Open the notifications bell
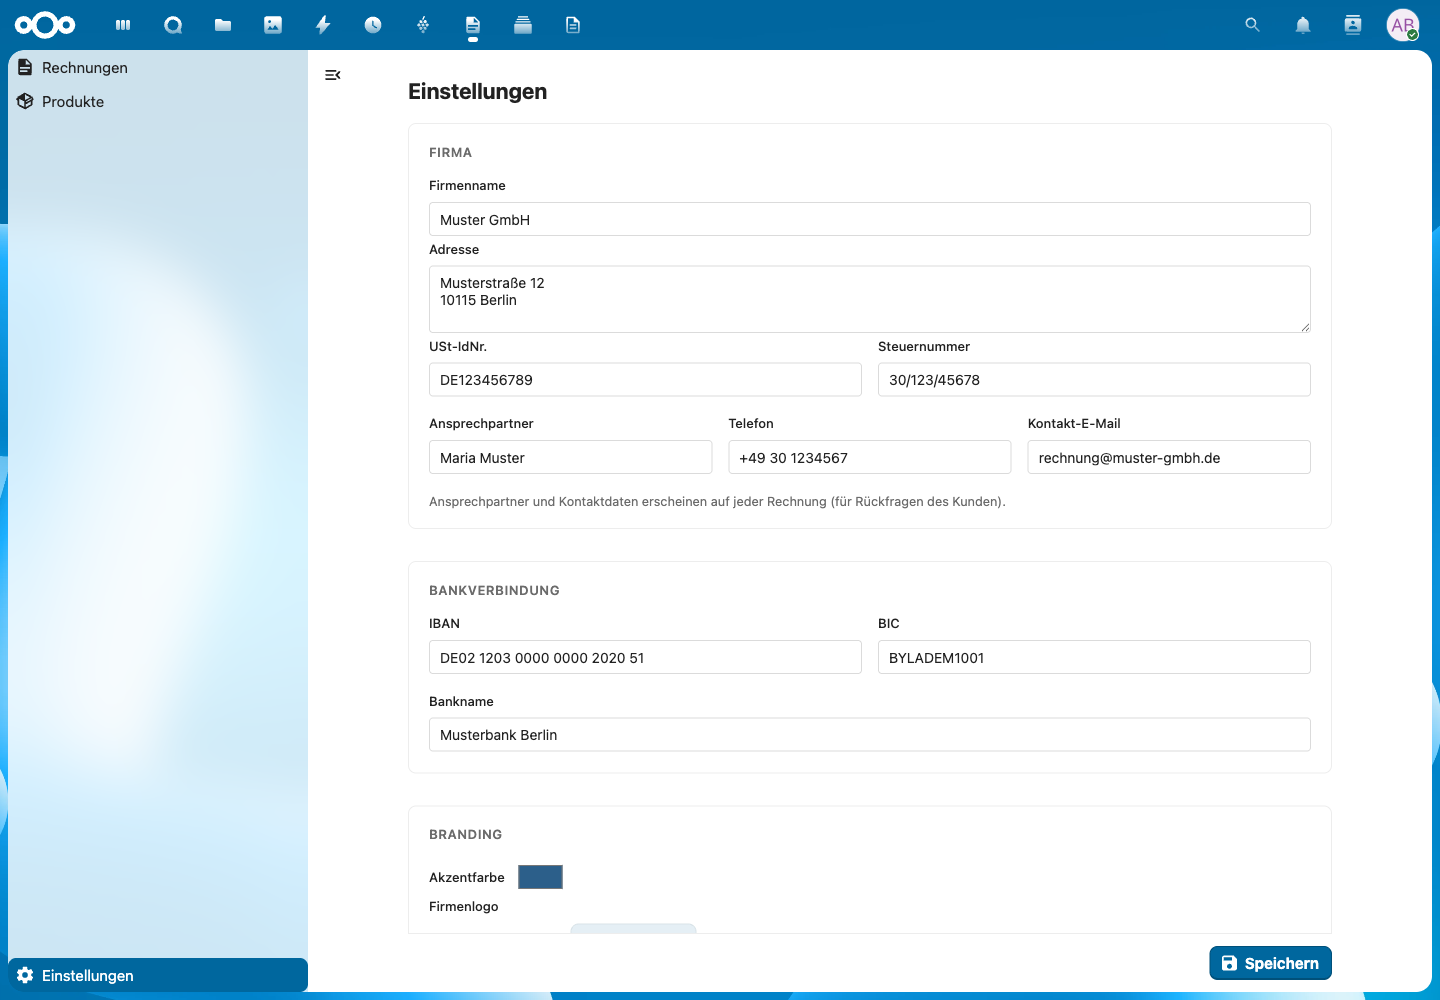The height and width of the screenshot is (1000, 1440). click(x=1303, y=25)
